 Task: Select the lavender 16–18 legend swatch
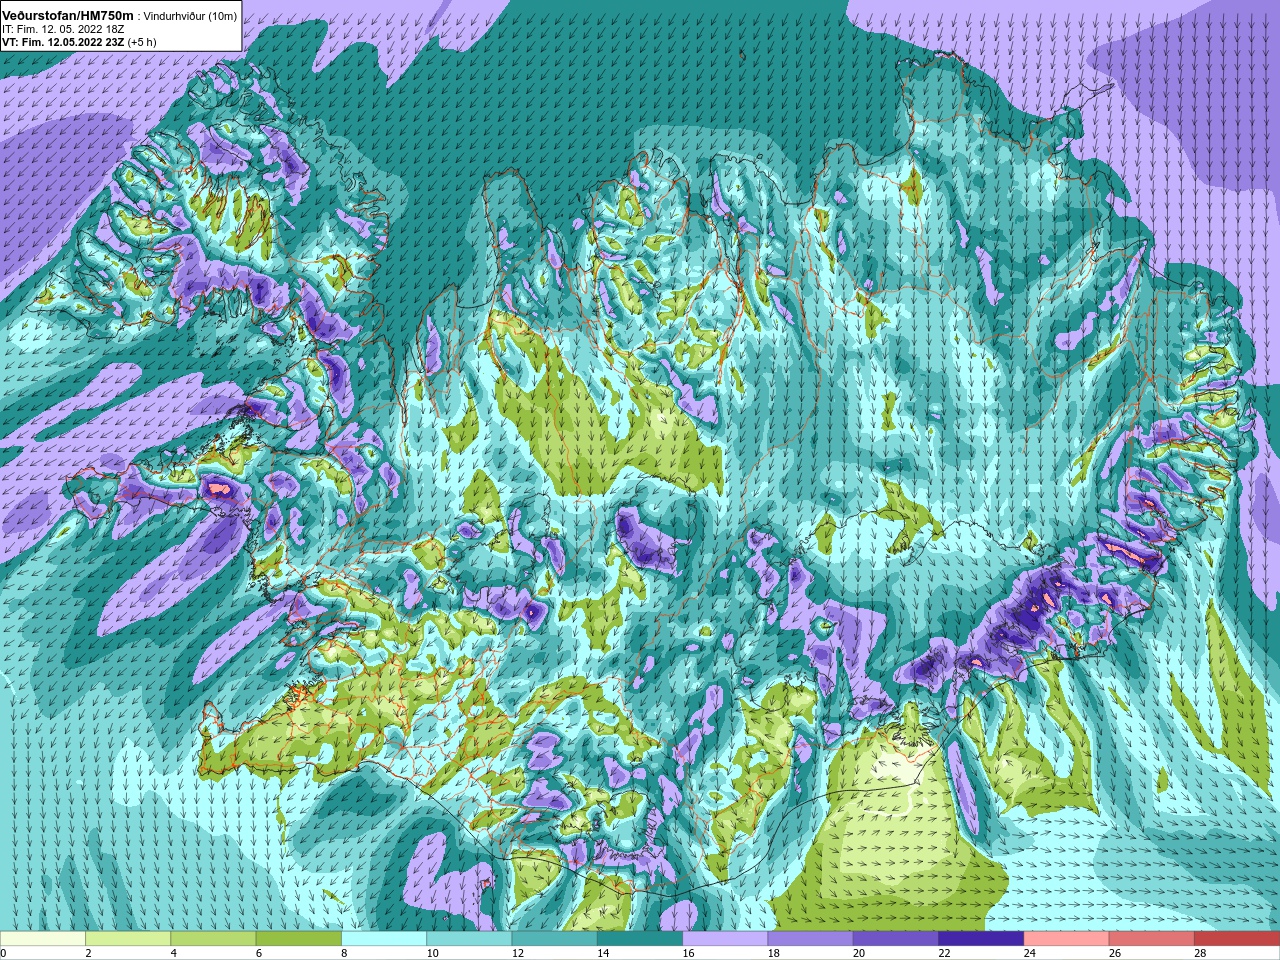pyautogui.click(x=725, y=939)
